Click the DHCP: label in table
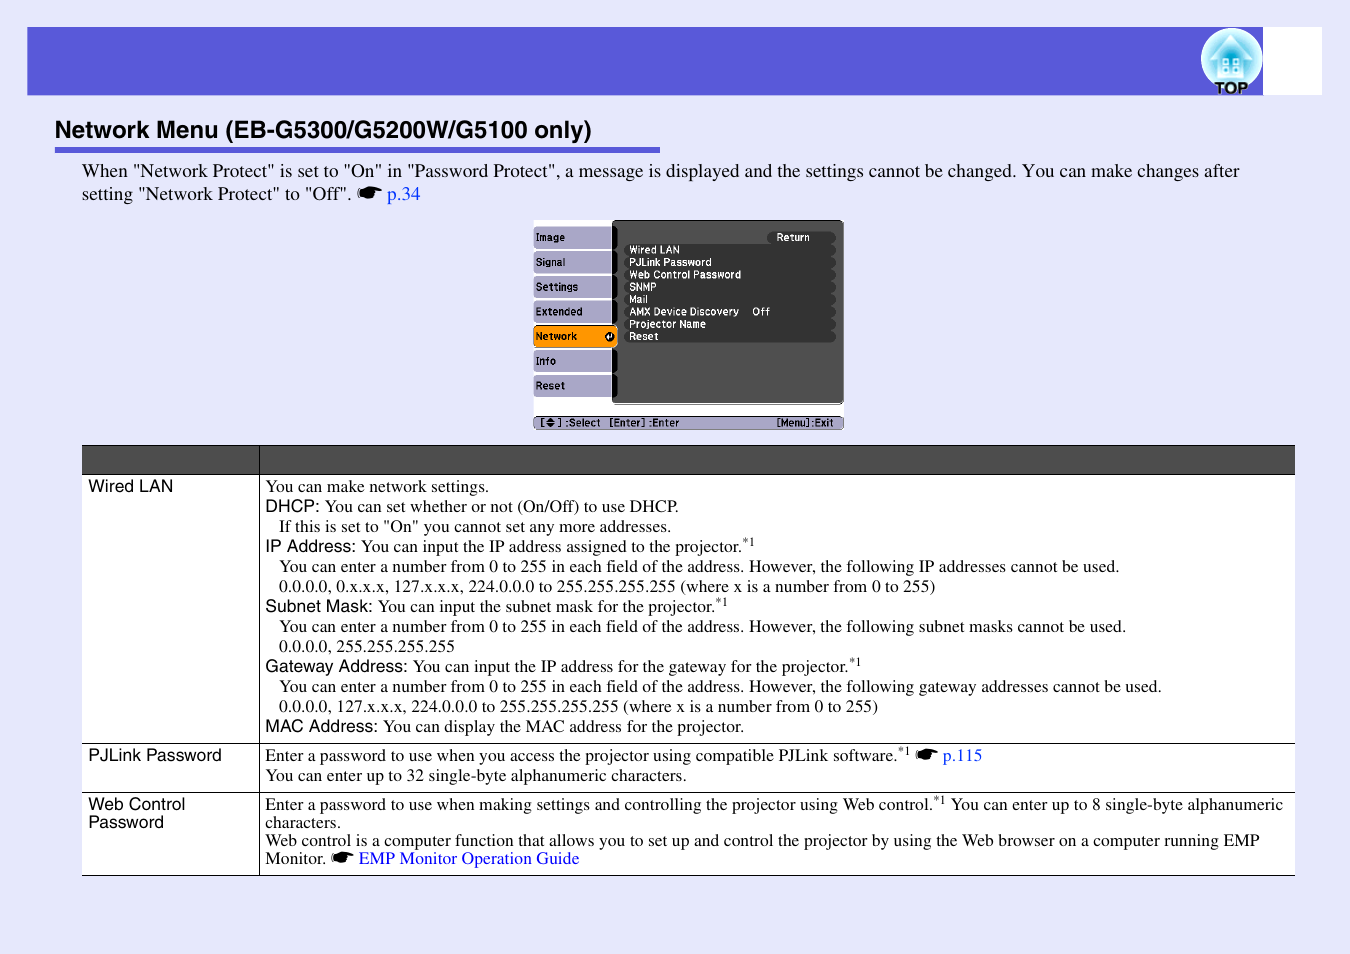This screenshot has width=1350, height=954. [292, 506]
